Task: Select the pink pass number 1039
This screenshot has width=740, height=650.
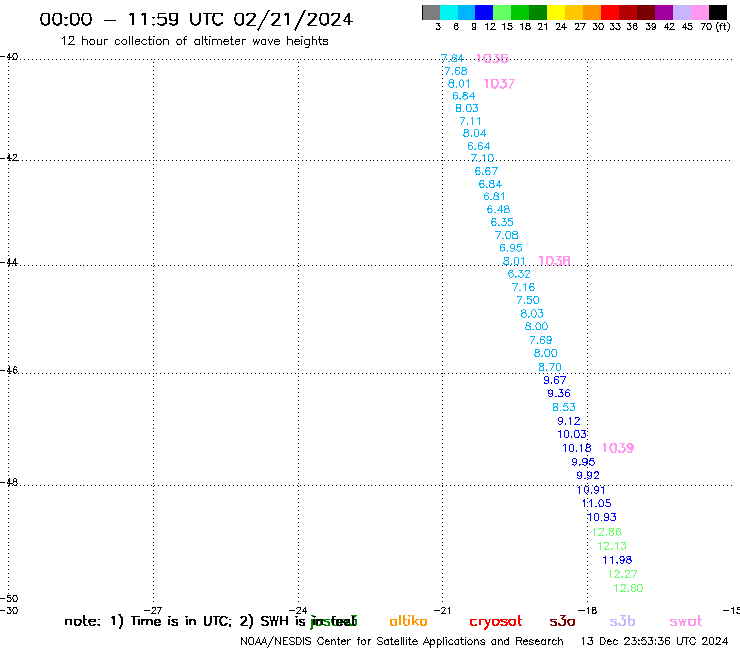Action: [x=618, y=448]
